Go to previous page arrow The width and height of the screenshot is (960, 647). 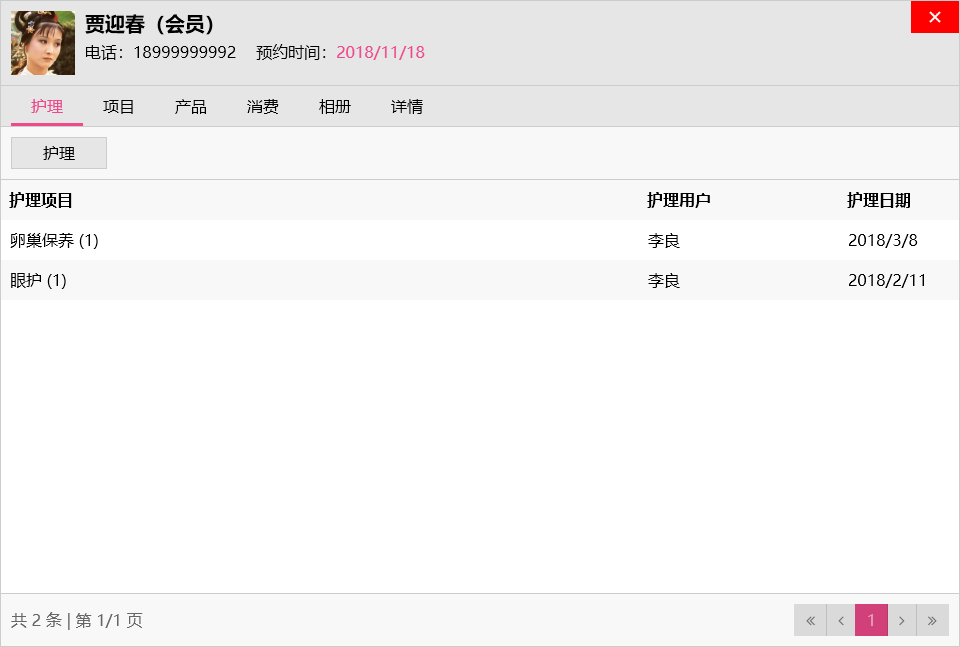[x=841, y=620]
